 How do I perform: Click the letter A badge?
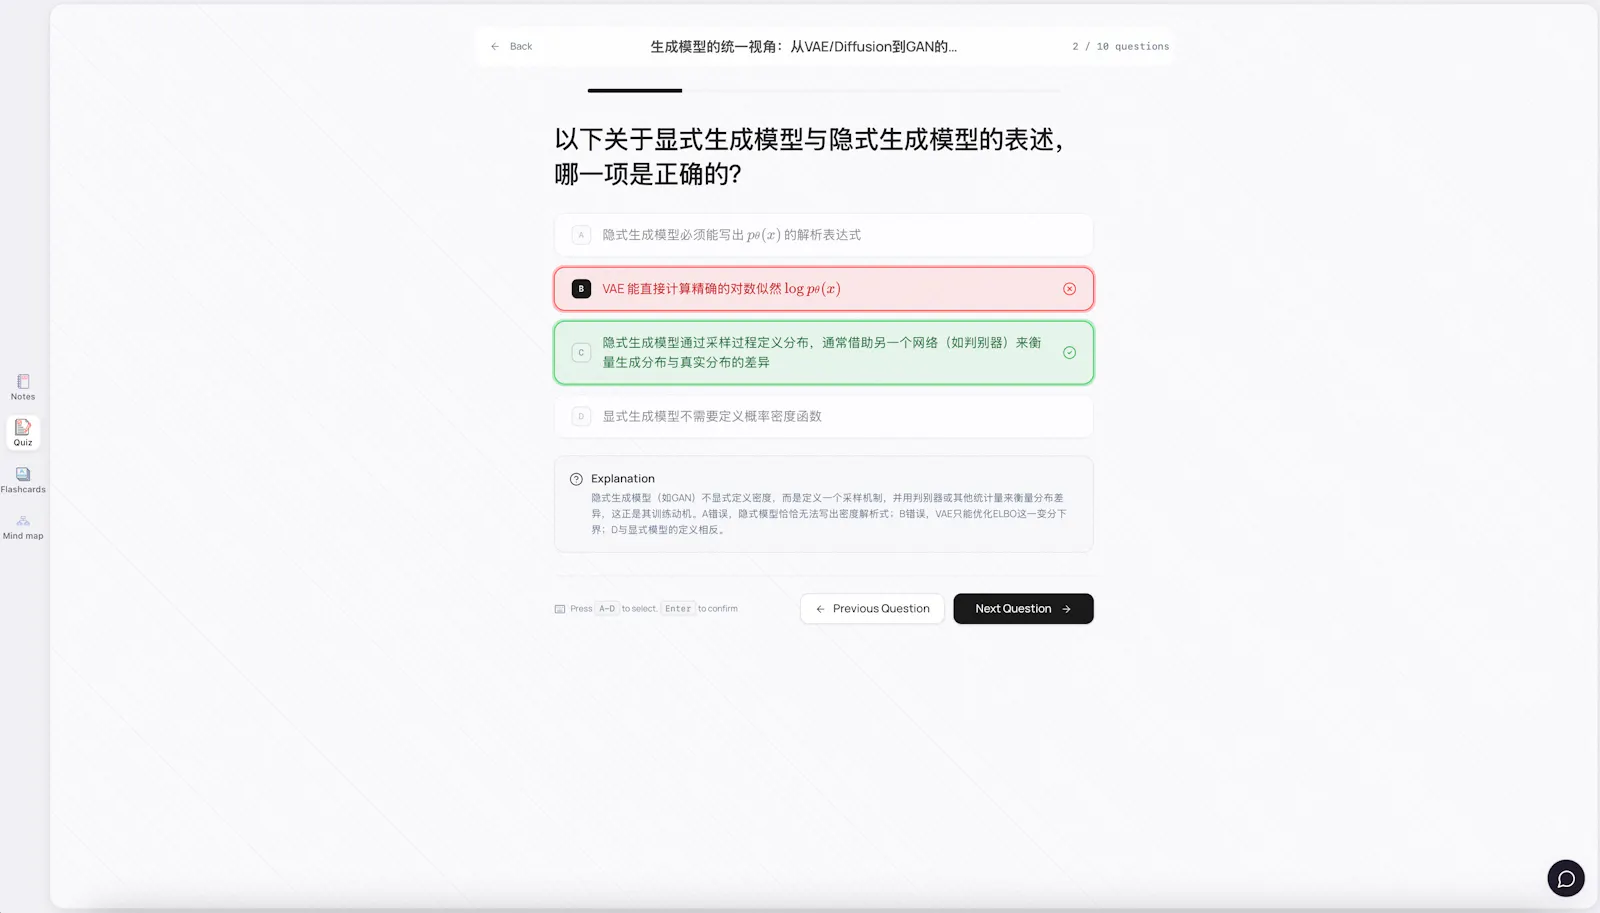click(x=581, y=235)
